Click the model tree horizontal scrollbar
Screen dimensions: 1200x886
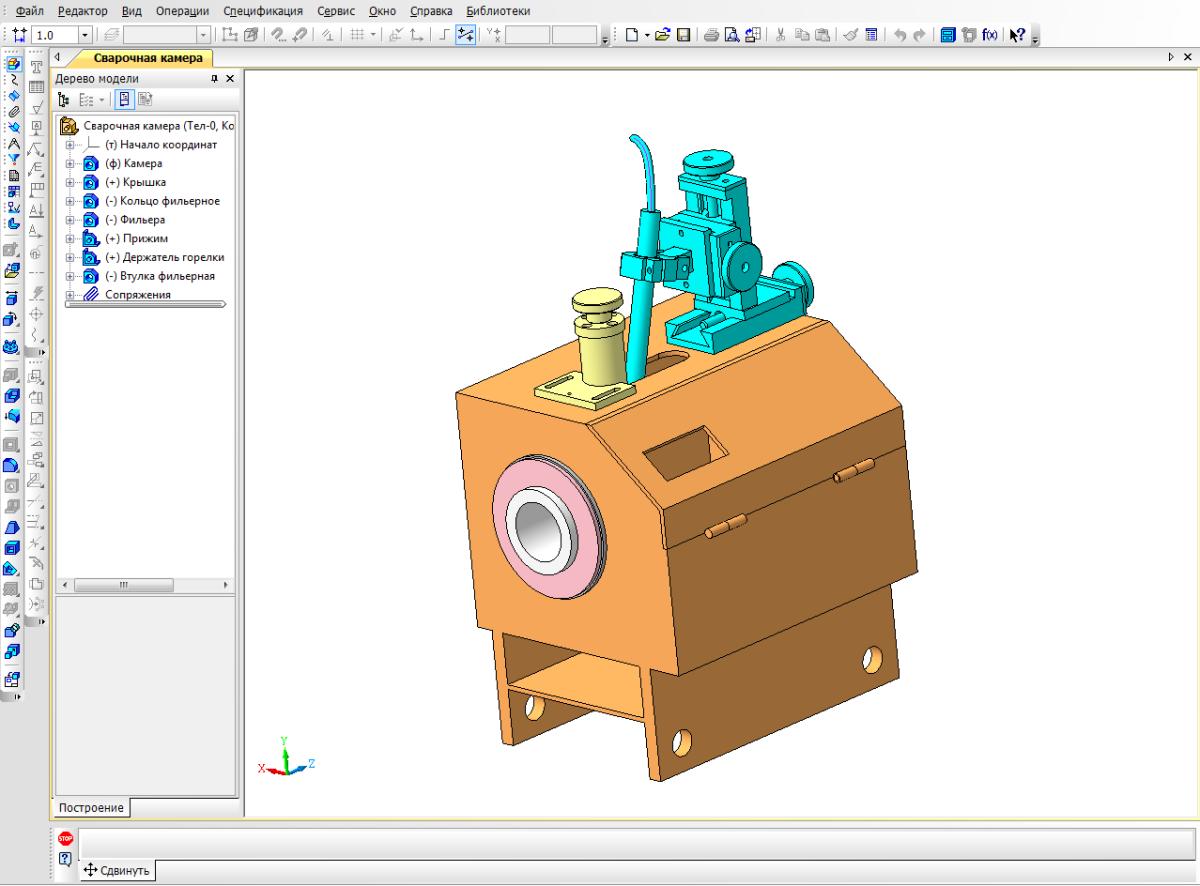(x=124, y=584)
